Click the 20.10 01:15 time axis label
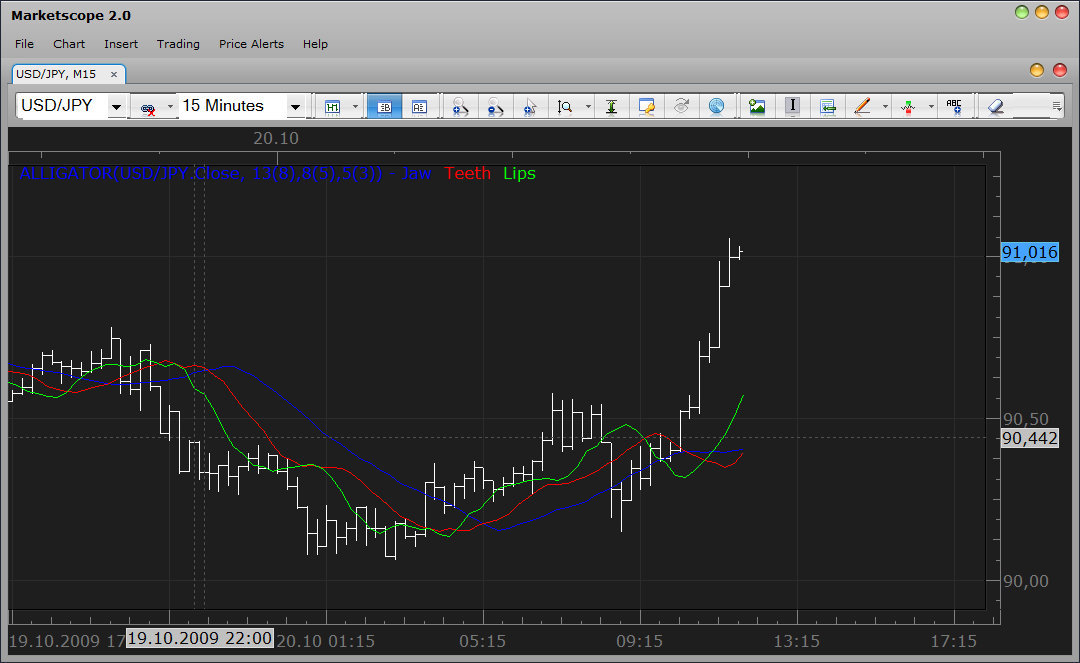This screenshot has height=663, width=1080. [325, 642]
